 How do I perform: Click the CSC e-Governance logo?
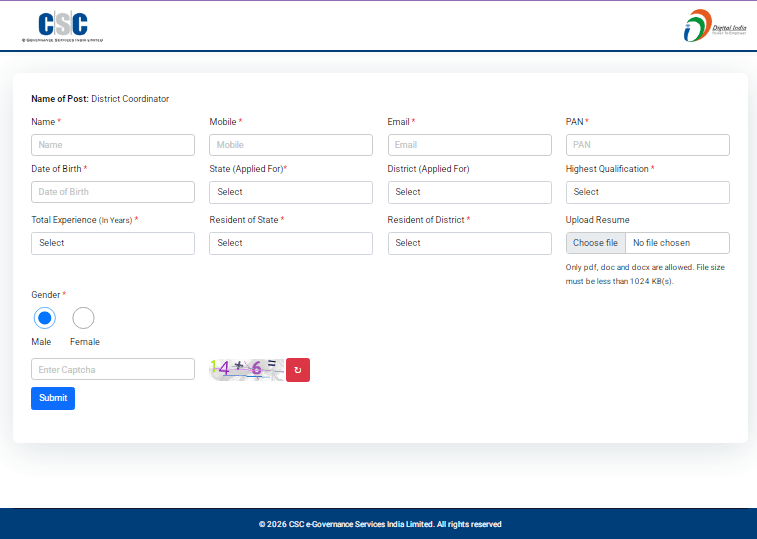click(62, 26)
